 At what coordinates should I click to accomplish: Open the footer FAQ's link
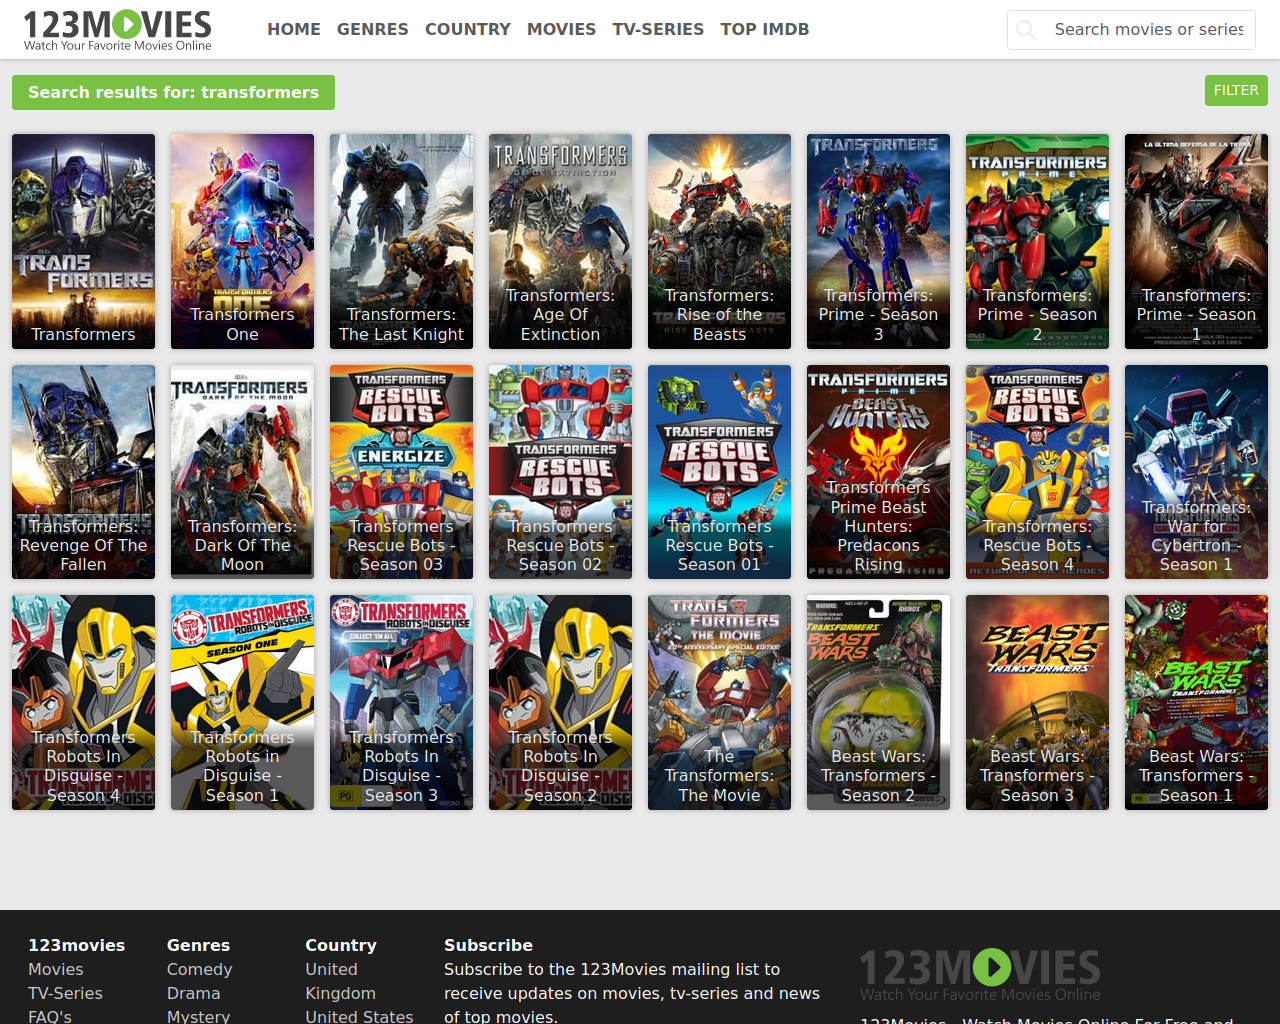point(50,1015)
